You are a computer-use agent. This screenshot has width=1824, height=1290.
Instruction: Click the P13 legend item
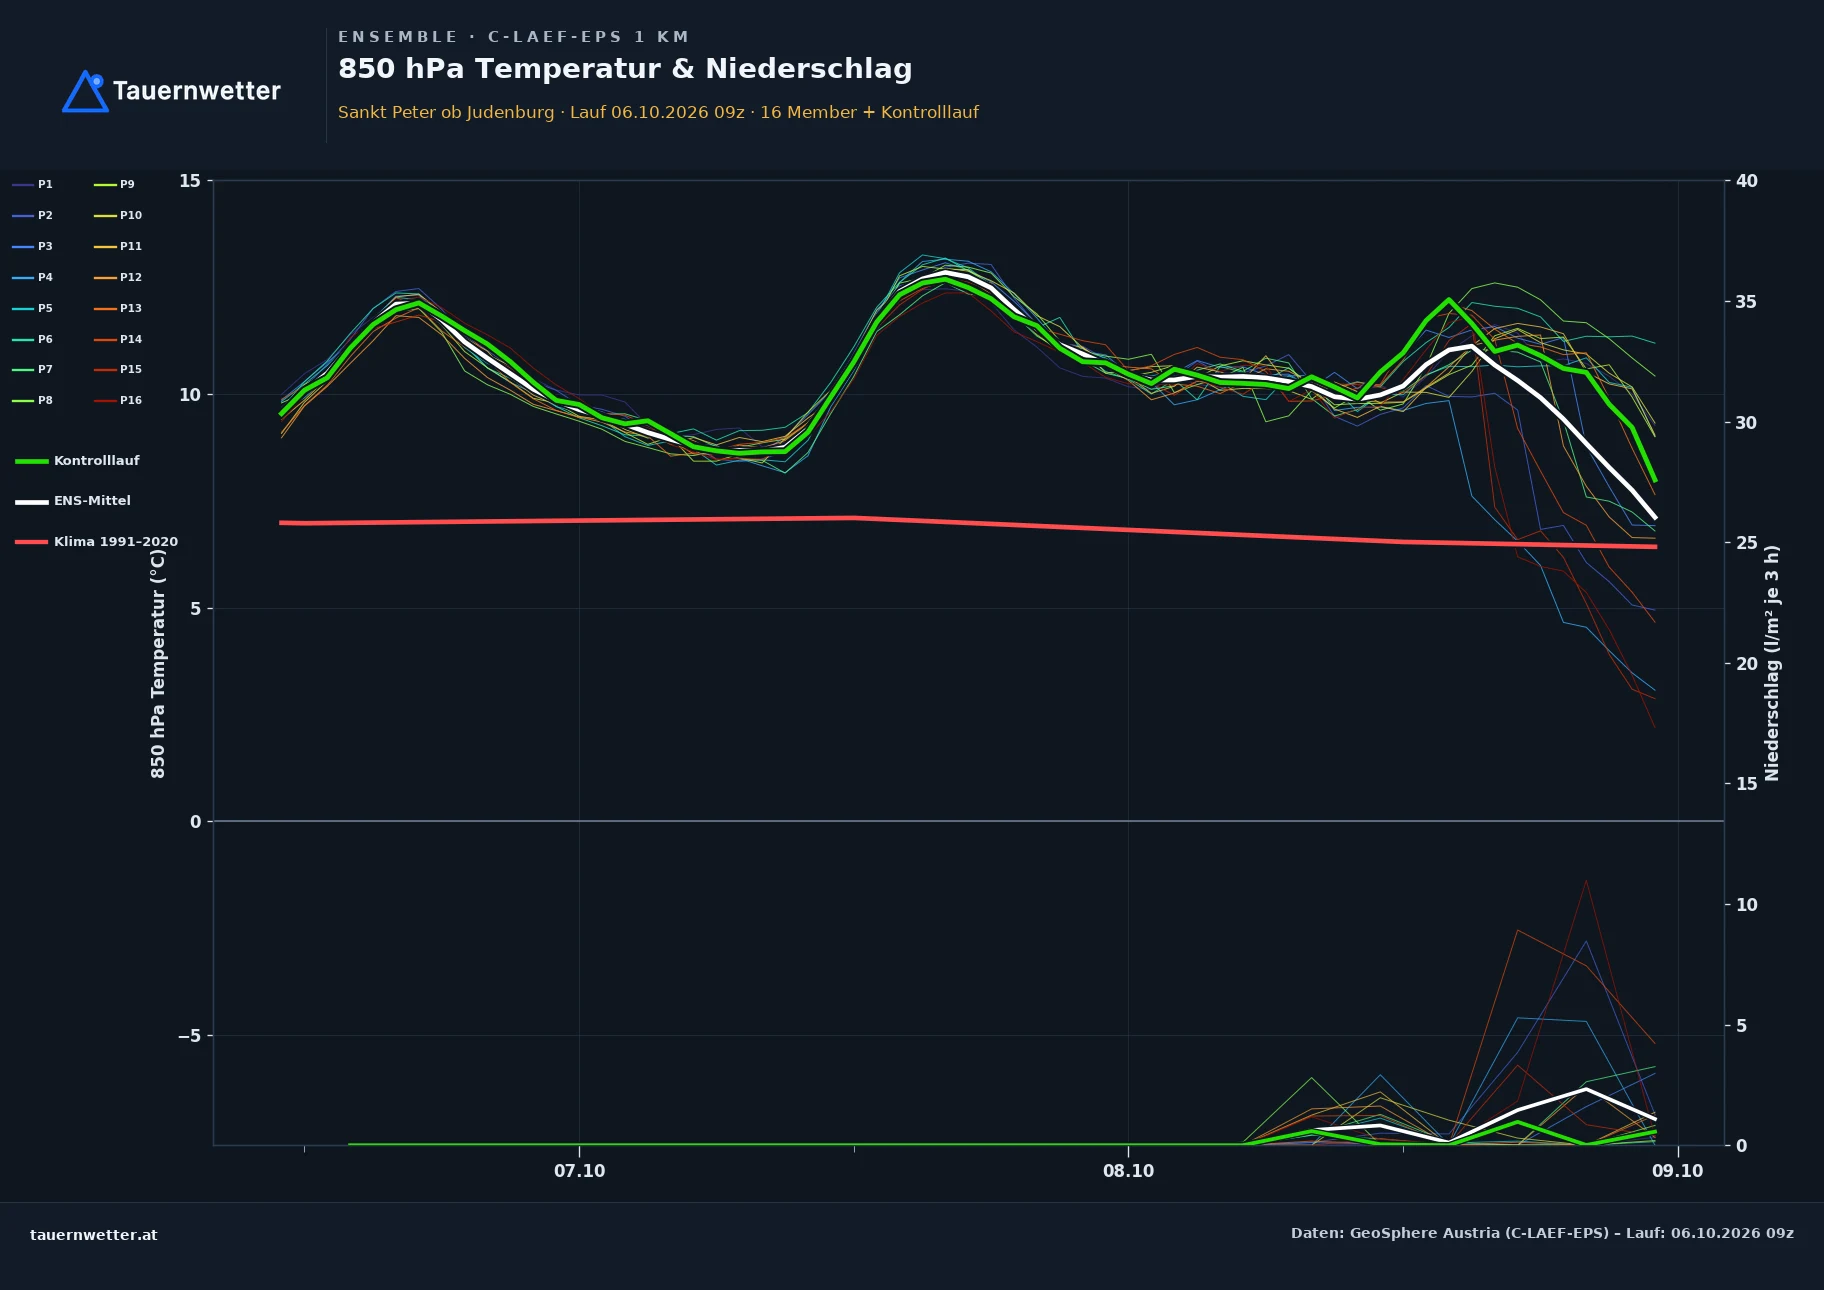tap(118, 309)
